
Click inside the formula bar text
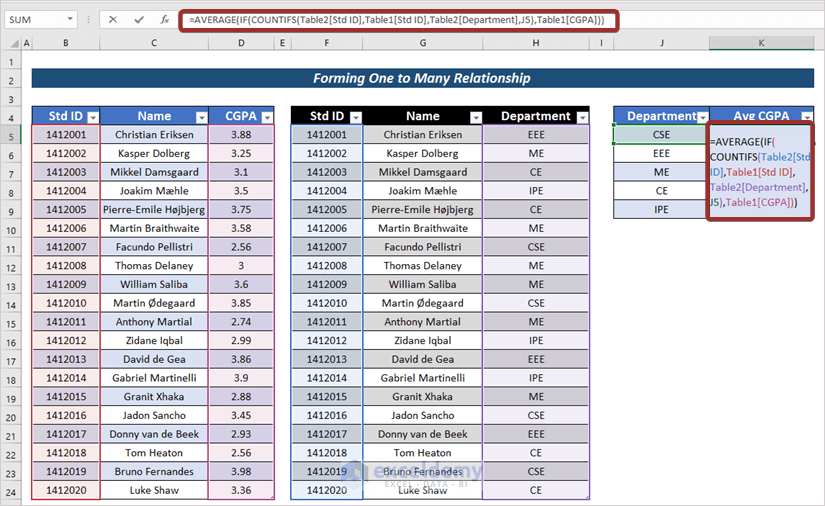(x=397, y=20)
